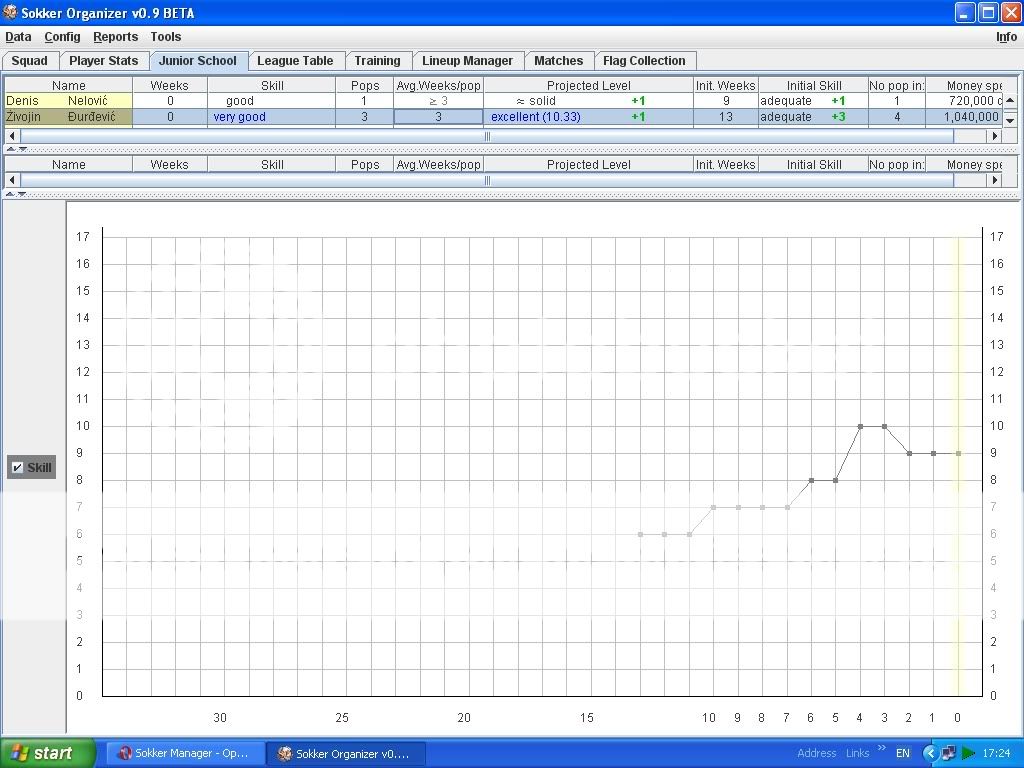Viewport: 1024px width, 768px height.
Task: Toggle the Skill checkbox beside the graph
Action: (x=18, y=468)
